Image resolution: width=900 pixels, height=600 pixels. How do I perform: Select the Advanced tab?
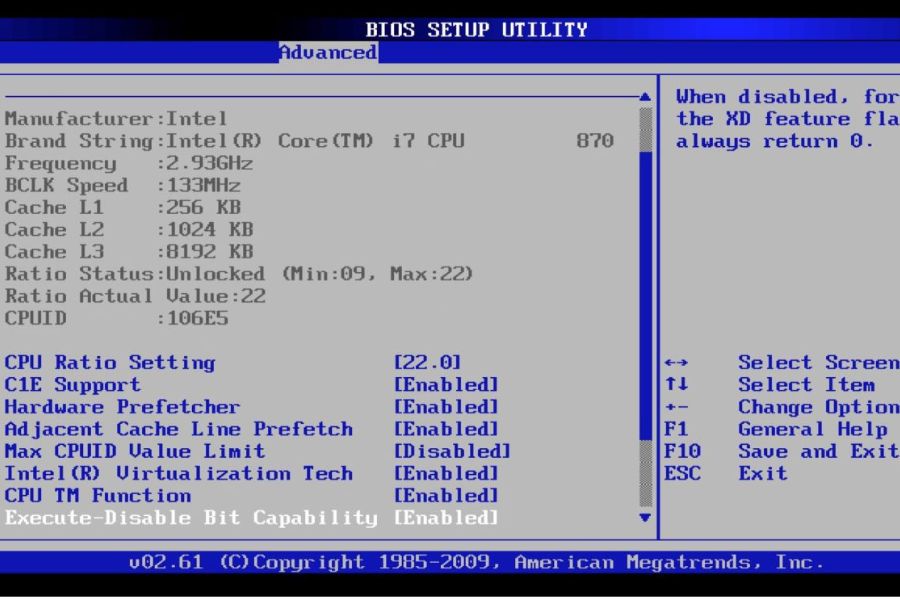point(327,52)
